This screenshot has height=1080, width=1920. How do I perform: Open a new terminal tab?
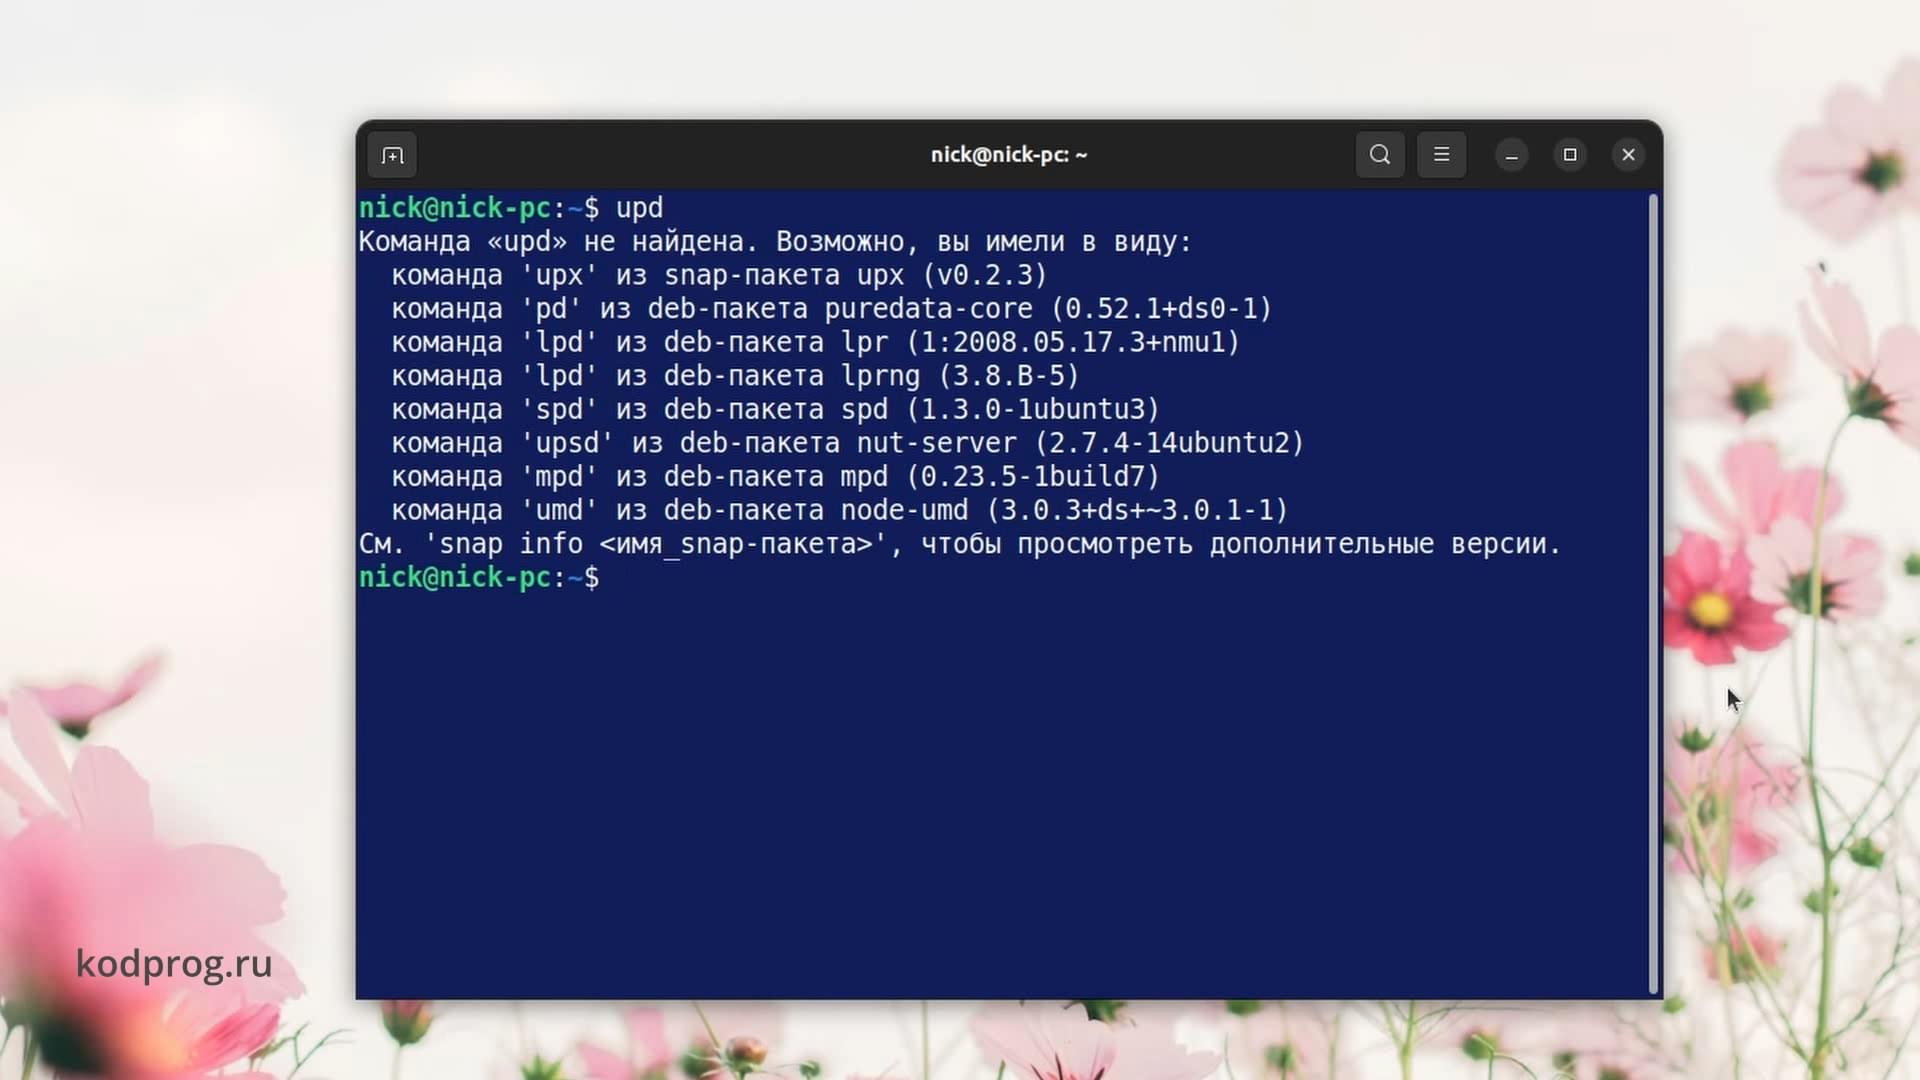pyautogui.click(x=392, y=155)
